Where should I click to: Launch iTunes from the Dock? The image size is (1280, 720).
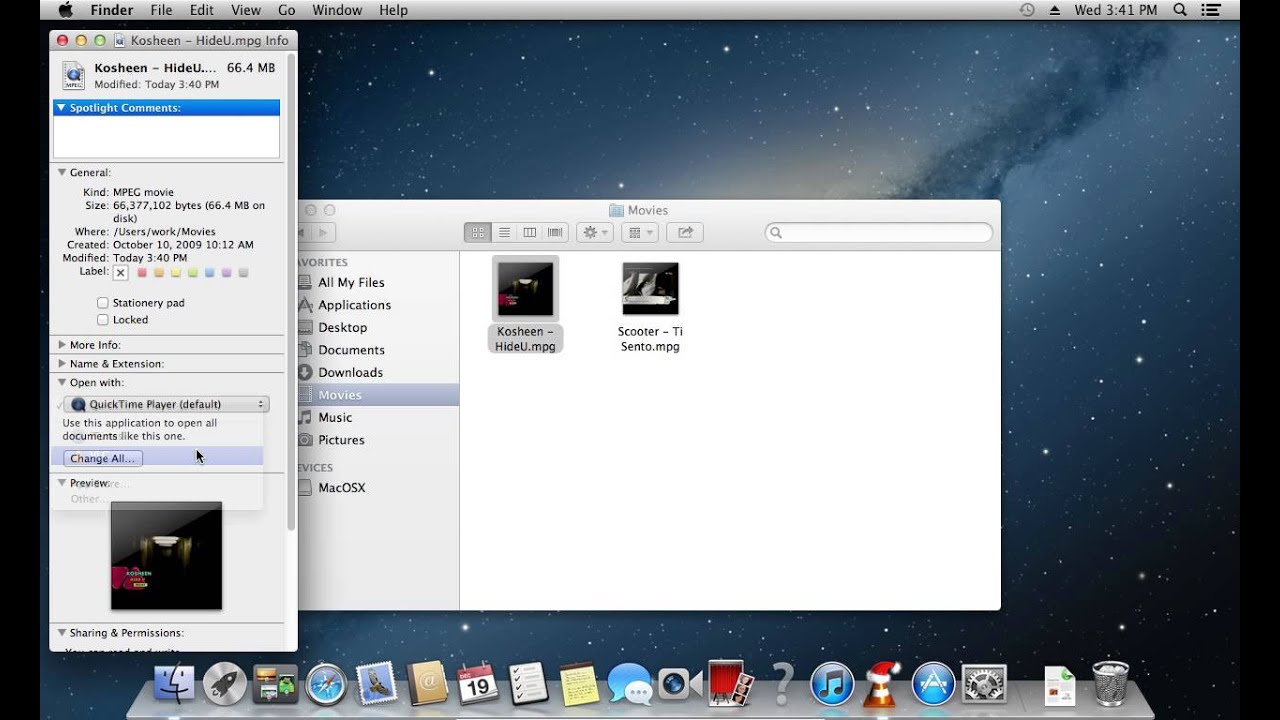[x=832, y=684]
